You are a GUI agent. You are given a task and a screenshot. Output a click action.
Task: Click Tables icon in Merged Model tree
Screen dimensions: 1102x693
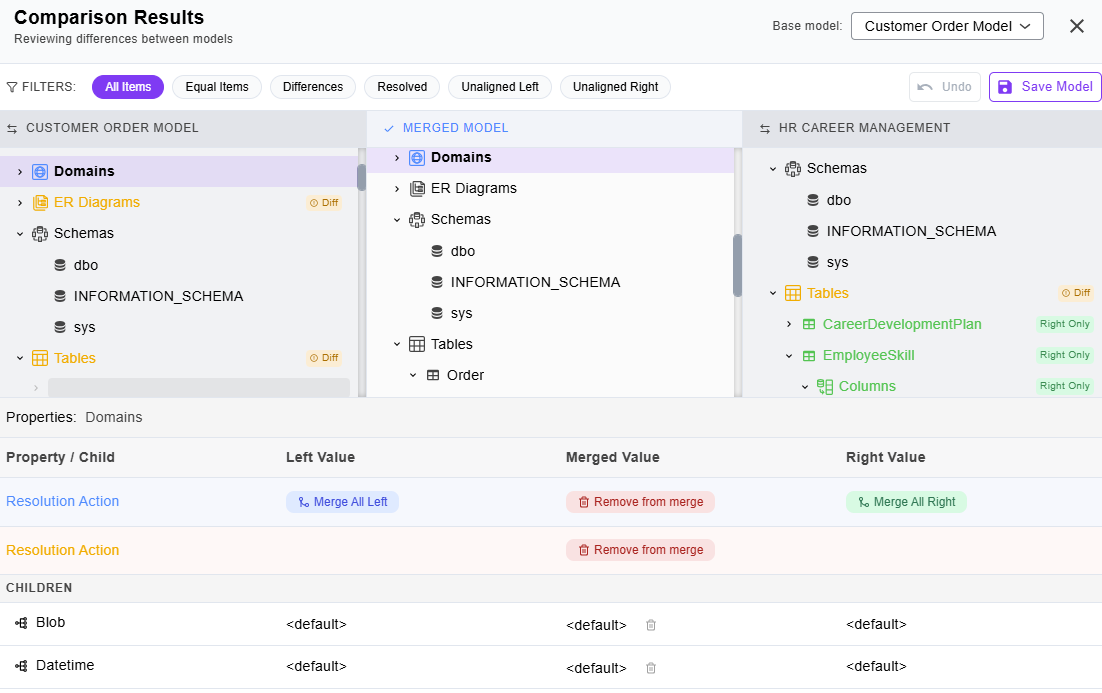tap(417, 344)
